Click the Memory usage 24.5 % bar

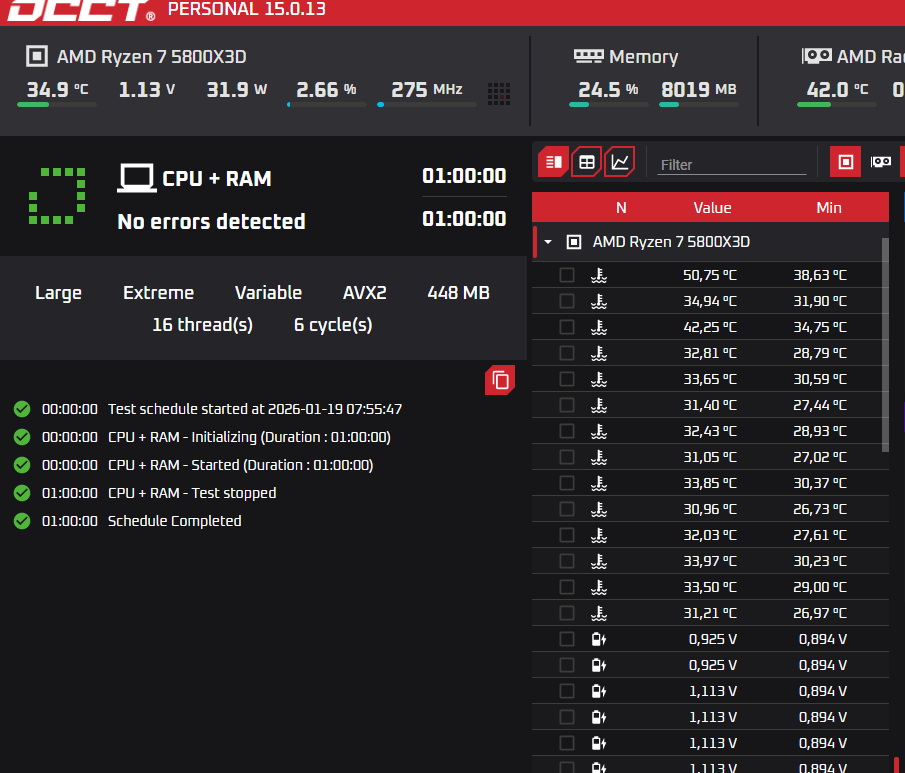tap(608, 104)
